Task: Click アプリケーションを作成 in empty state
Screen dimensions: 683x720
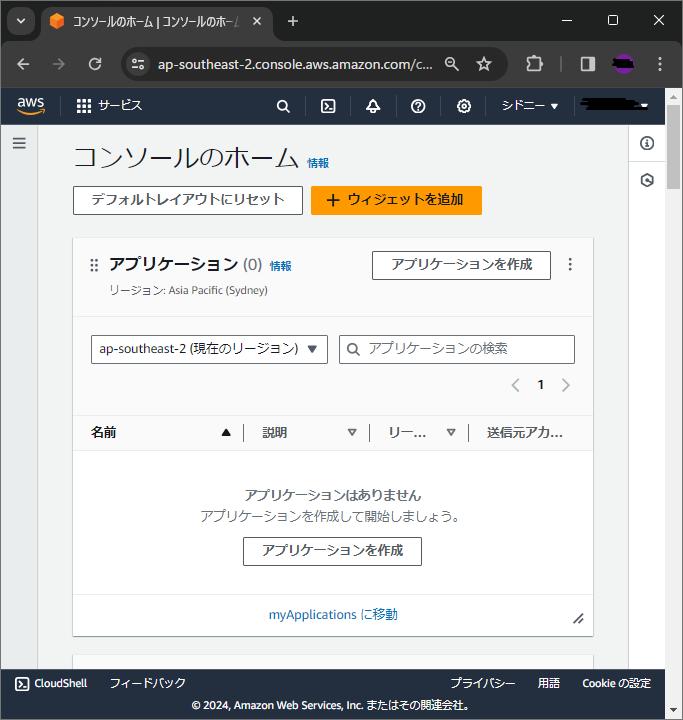Action: click(x=332, y=551)
